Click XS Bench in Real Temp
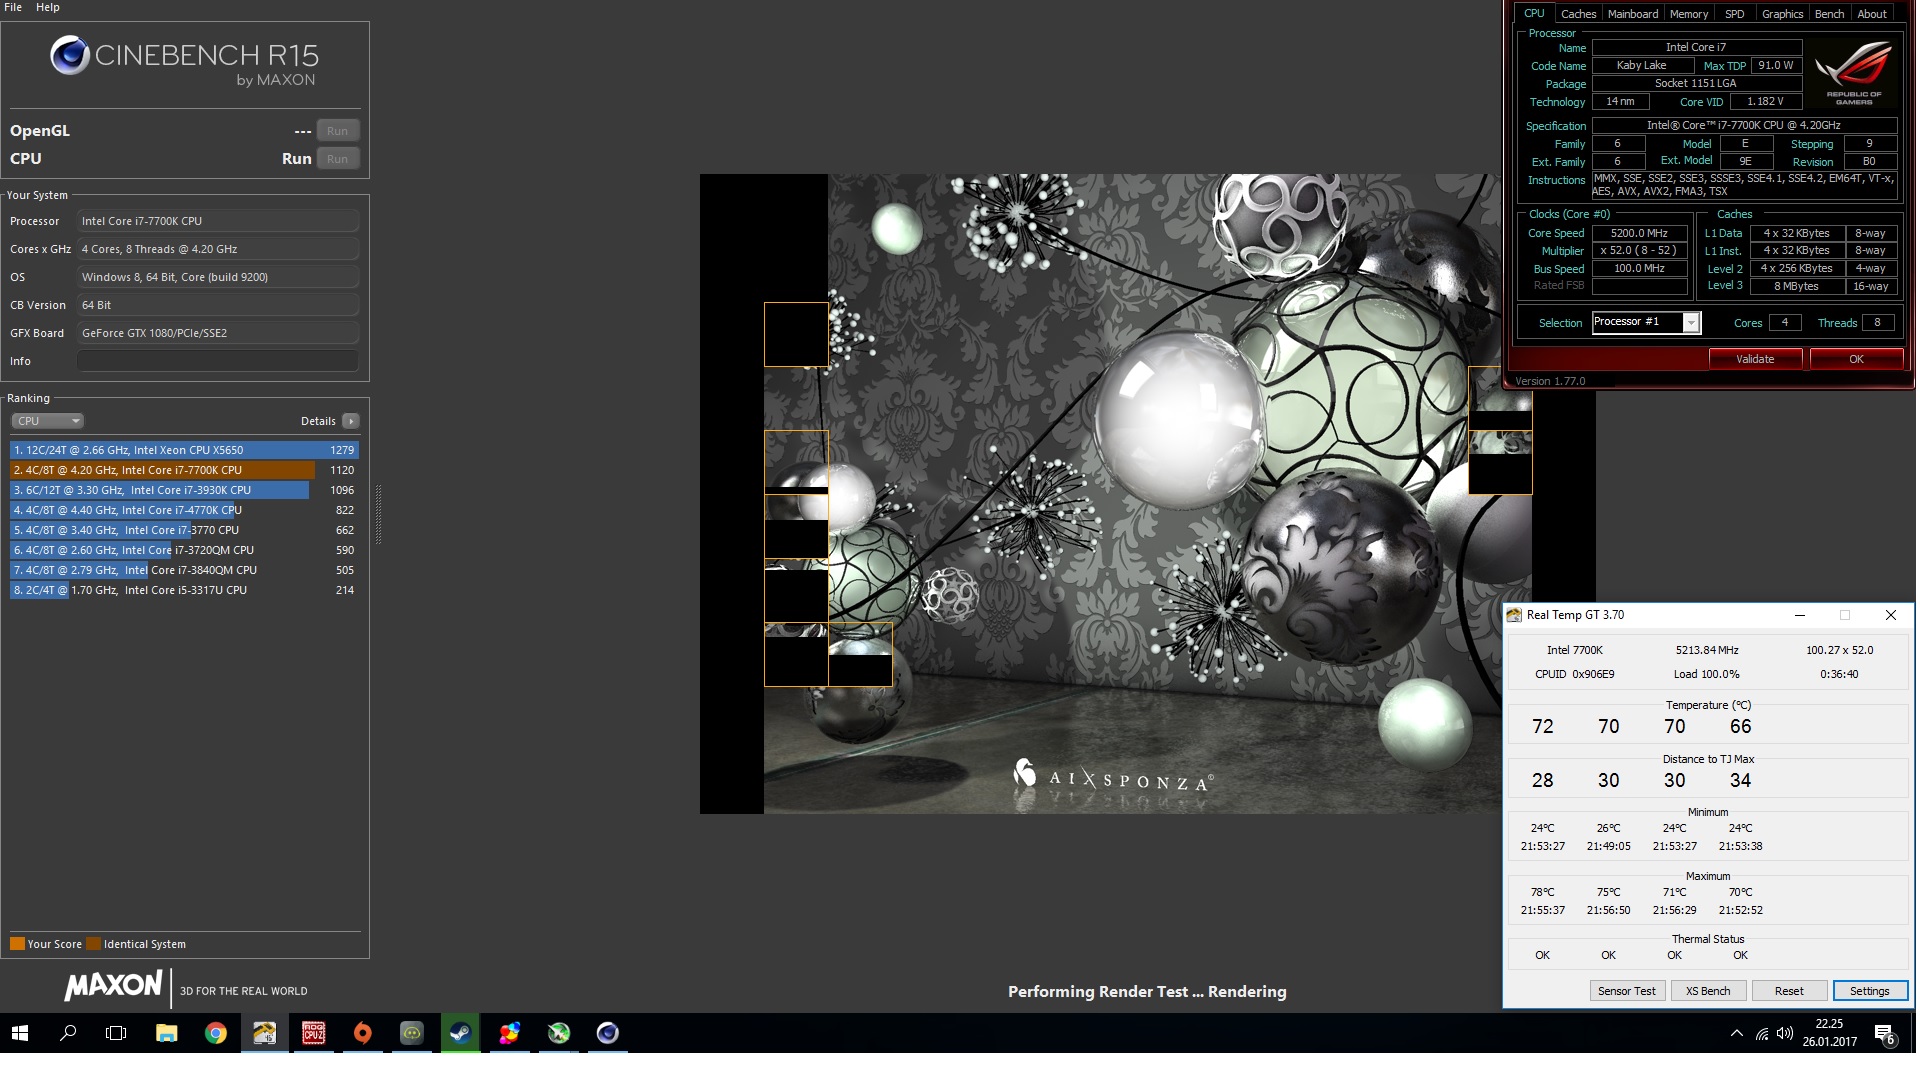Viewport: 1920px width, 1080px height. [1708, 991]
